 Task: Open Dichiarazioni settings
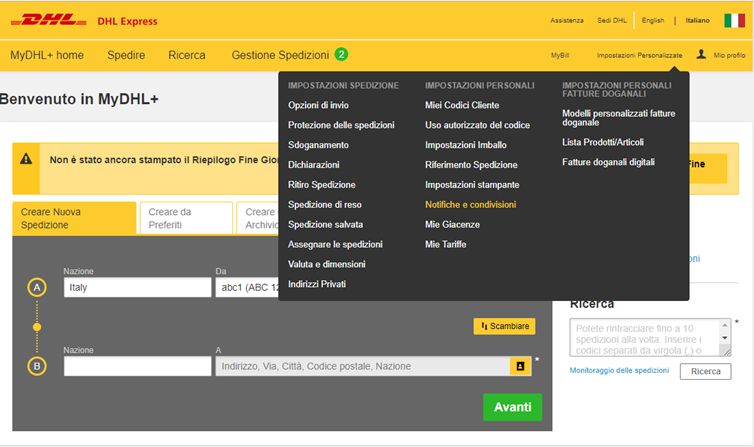(314, 165)
